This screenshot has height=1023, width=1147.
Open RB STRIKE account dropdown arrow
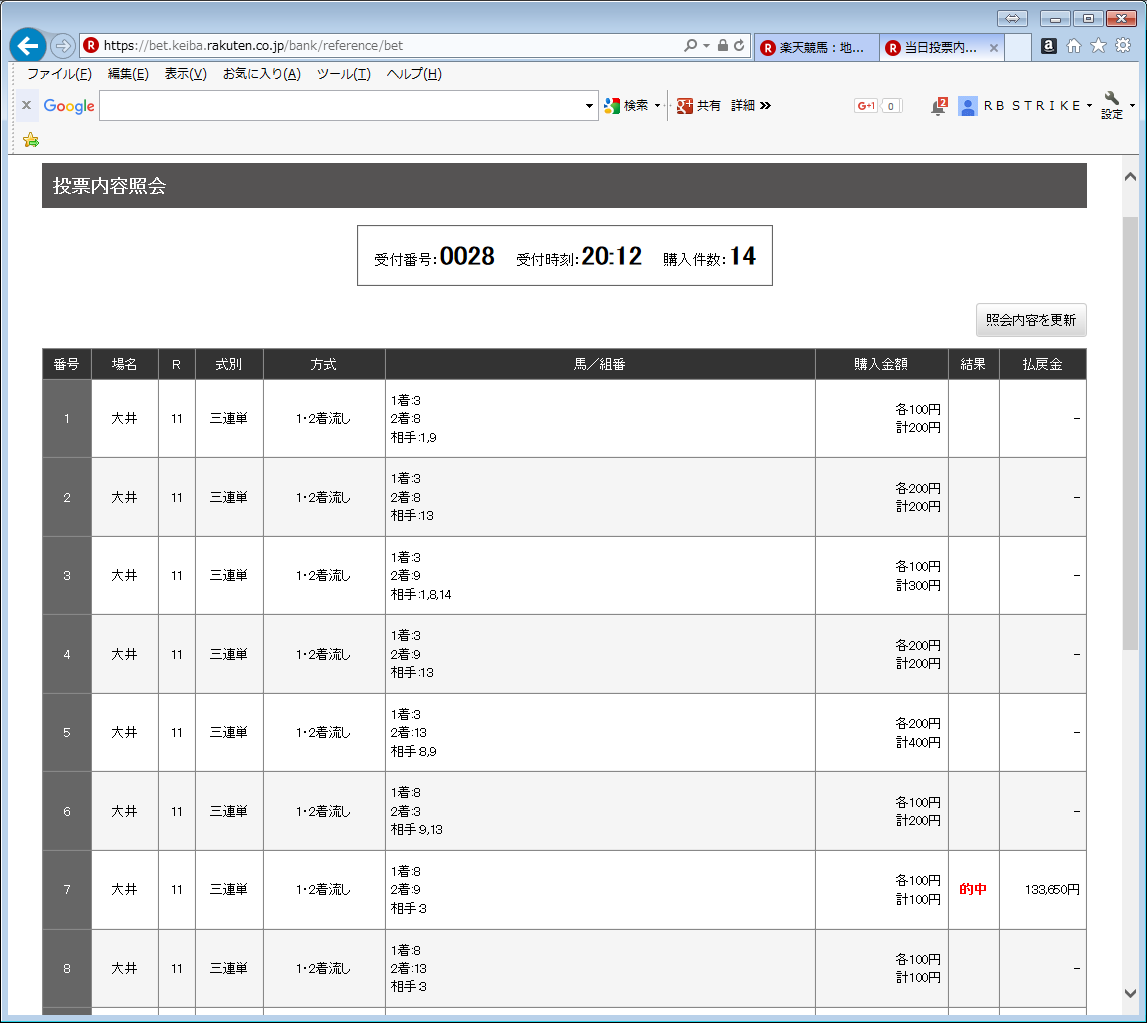click(x=1089, y=106)
